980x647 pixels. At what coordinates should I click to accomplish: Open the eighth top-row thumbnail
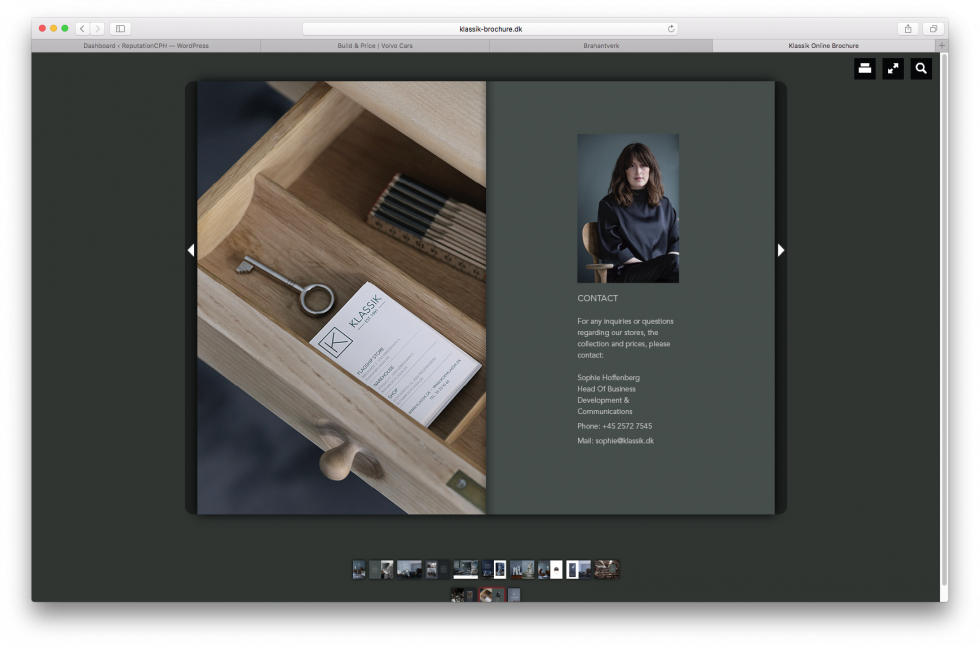pyautogui.click(x=550, y=569)
